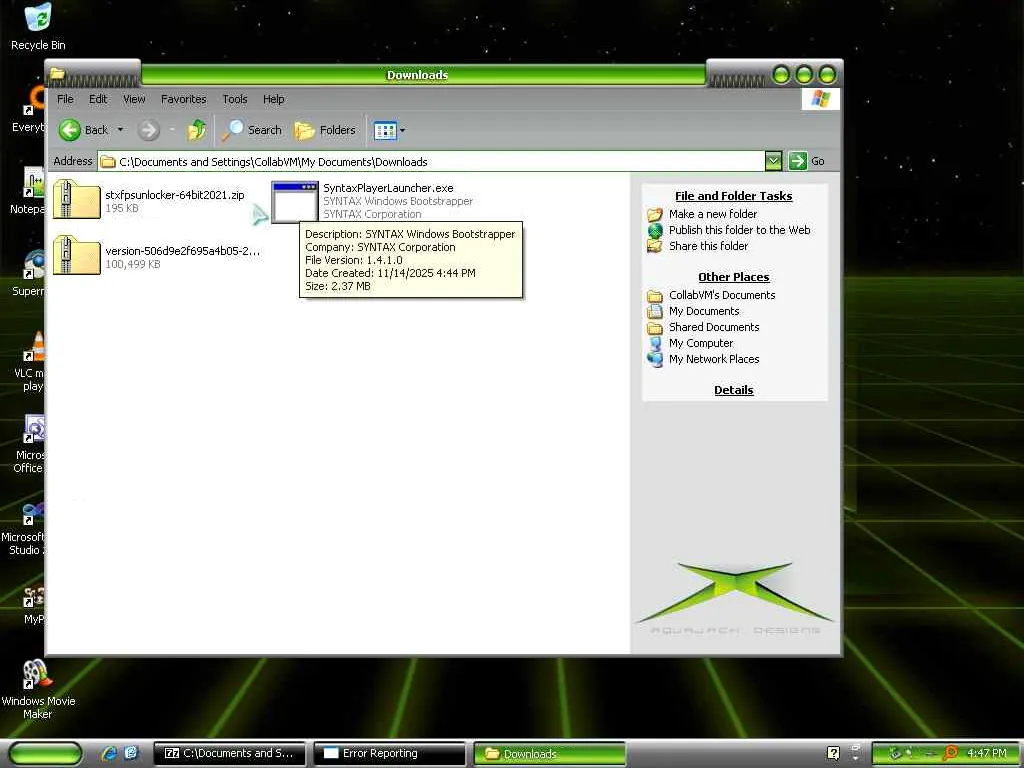Open the Tools menu
The image size is (1024, 768).
[234, 99]
